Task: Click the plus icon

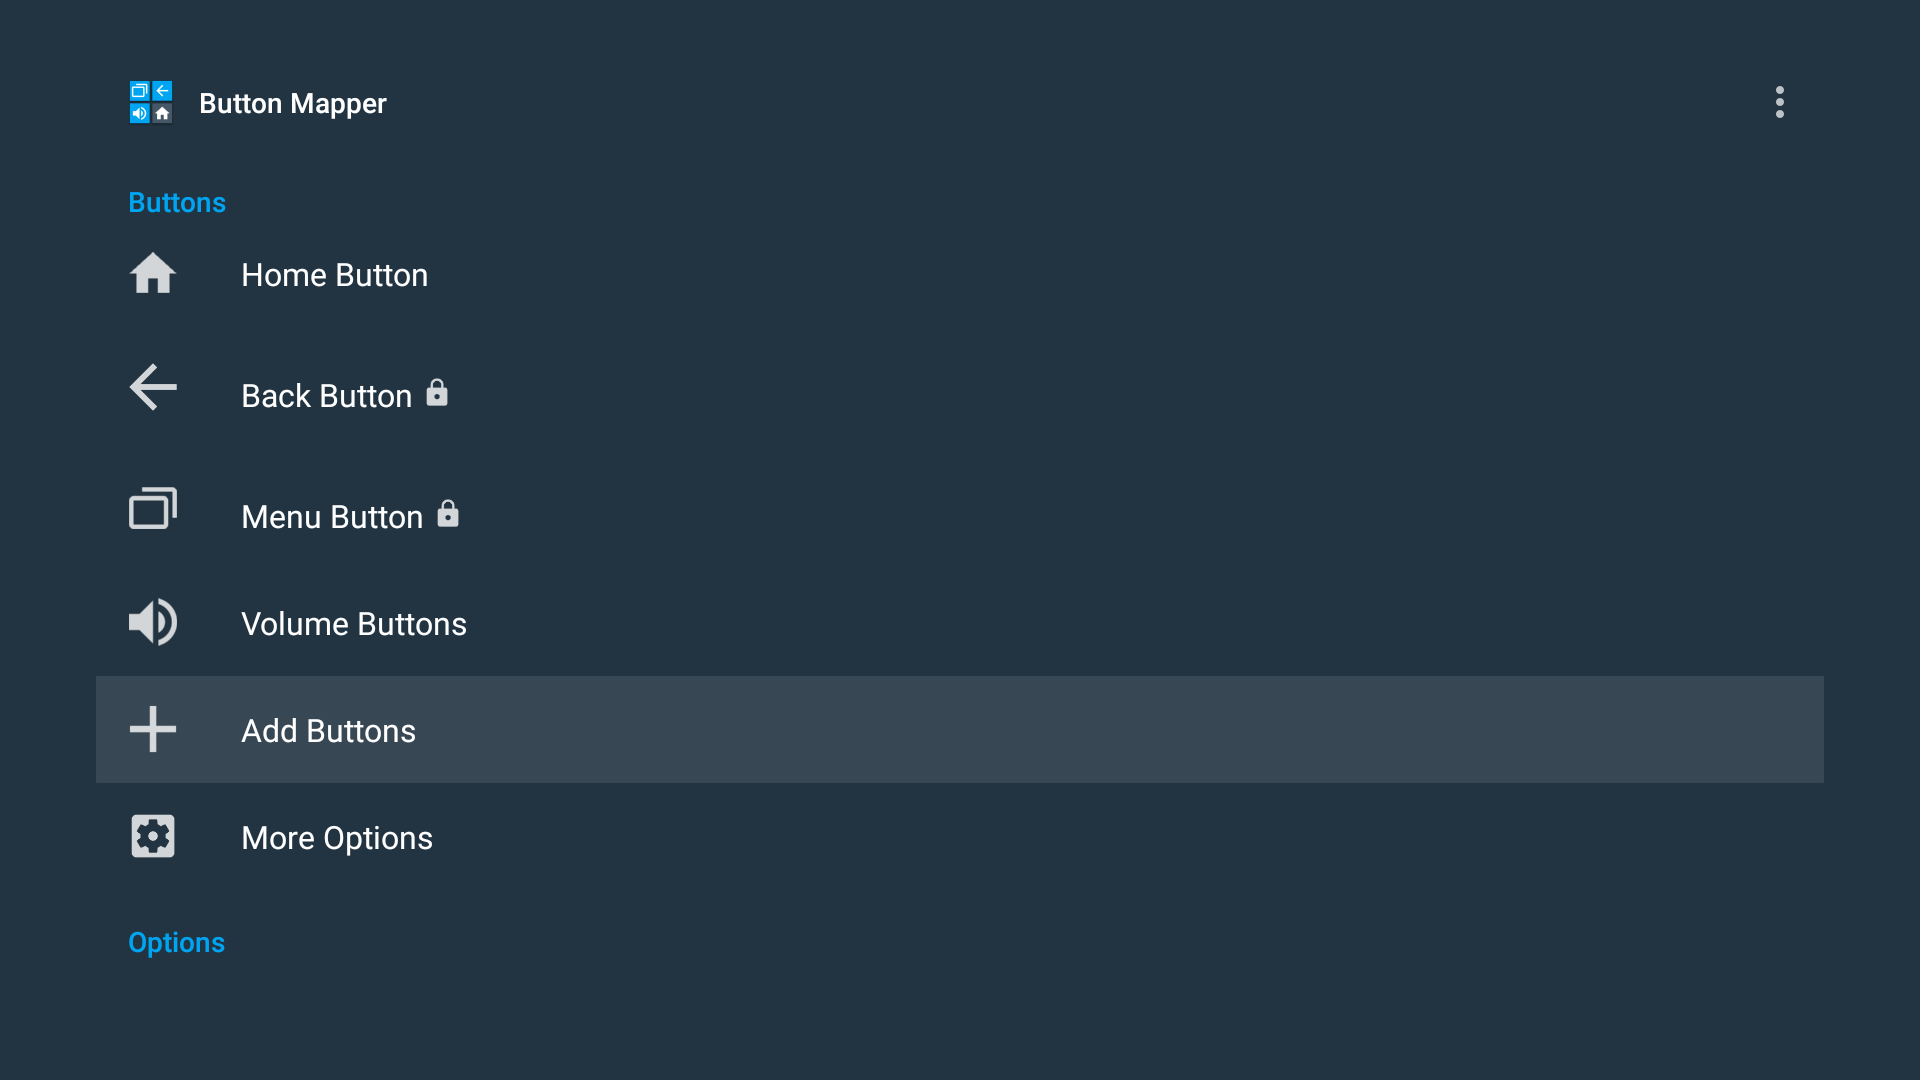Action: pyautogui.click(x=153, y=729)
